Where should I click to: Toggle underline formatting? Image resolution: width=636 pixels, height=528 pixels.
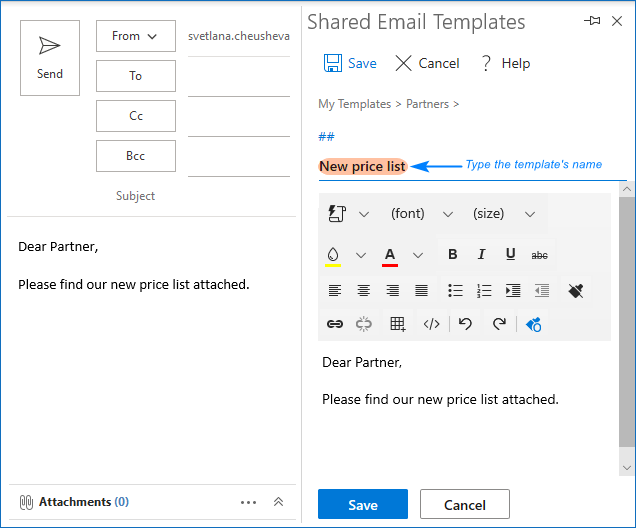click(x=510, y=255)
